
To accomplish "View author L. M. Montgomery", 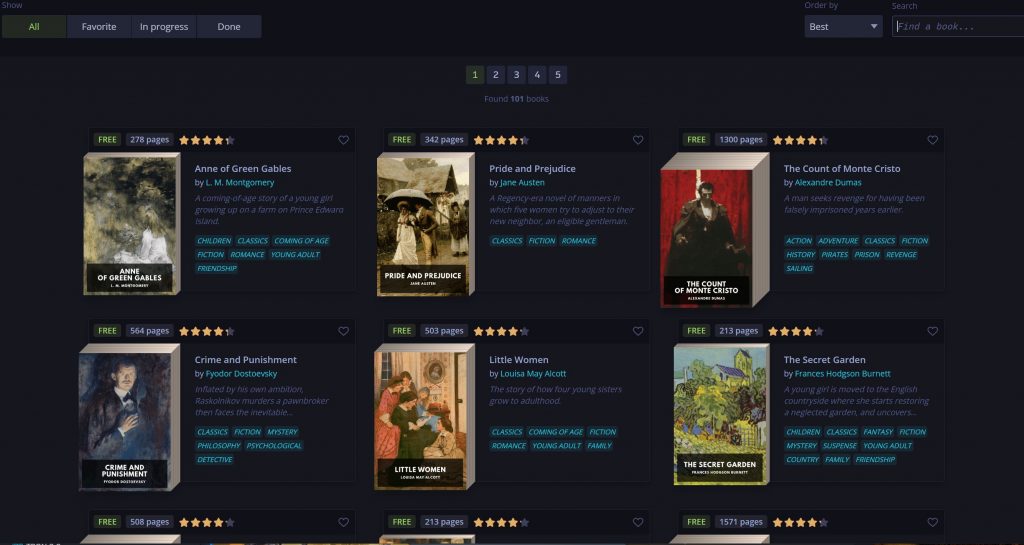I will [x=240, y=183].
